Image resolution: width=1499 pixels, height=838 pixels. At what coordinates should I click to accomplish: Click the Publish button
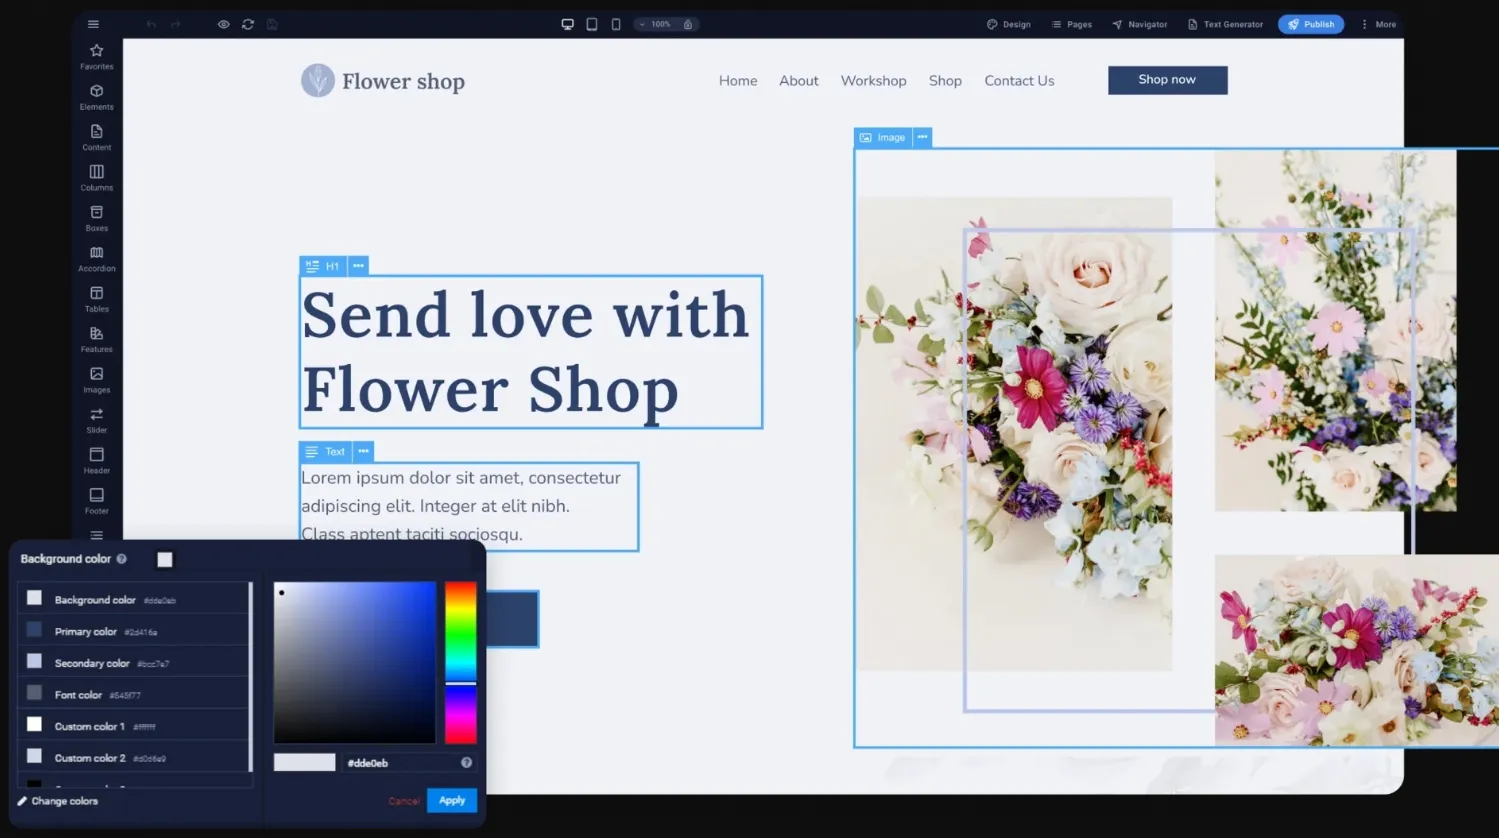point(1311,24)
